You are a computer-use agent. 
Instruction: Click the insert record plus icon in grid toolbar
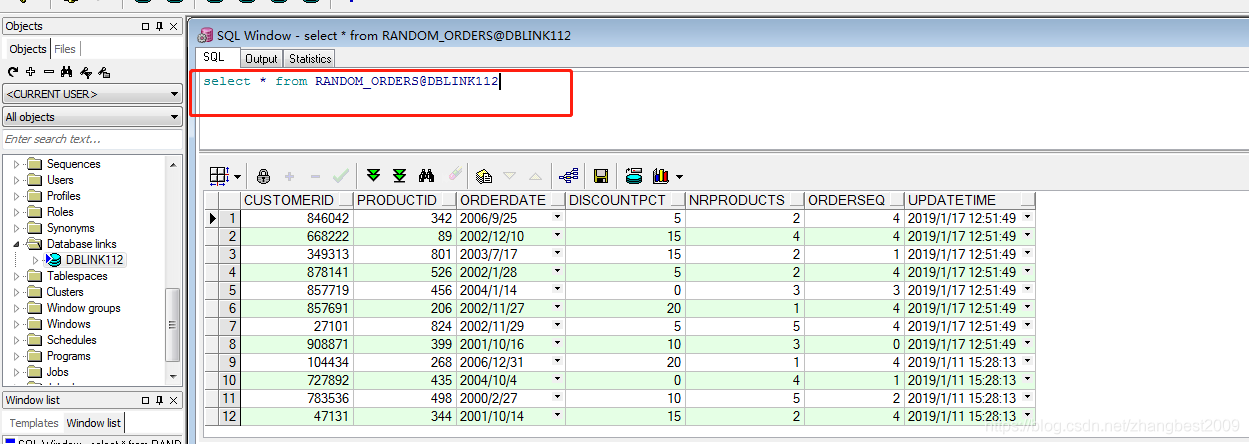pos(290,176)
